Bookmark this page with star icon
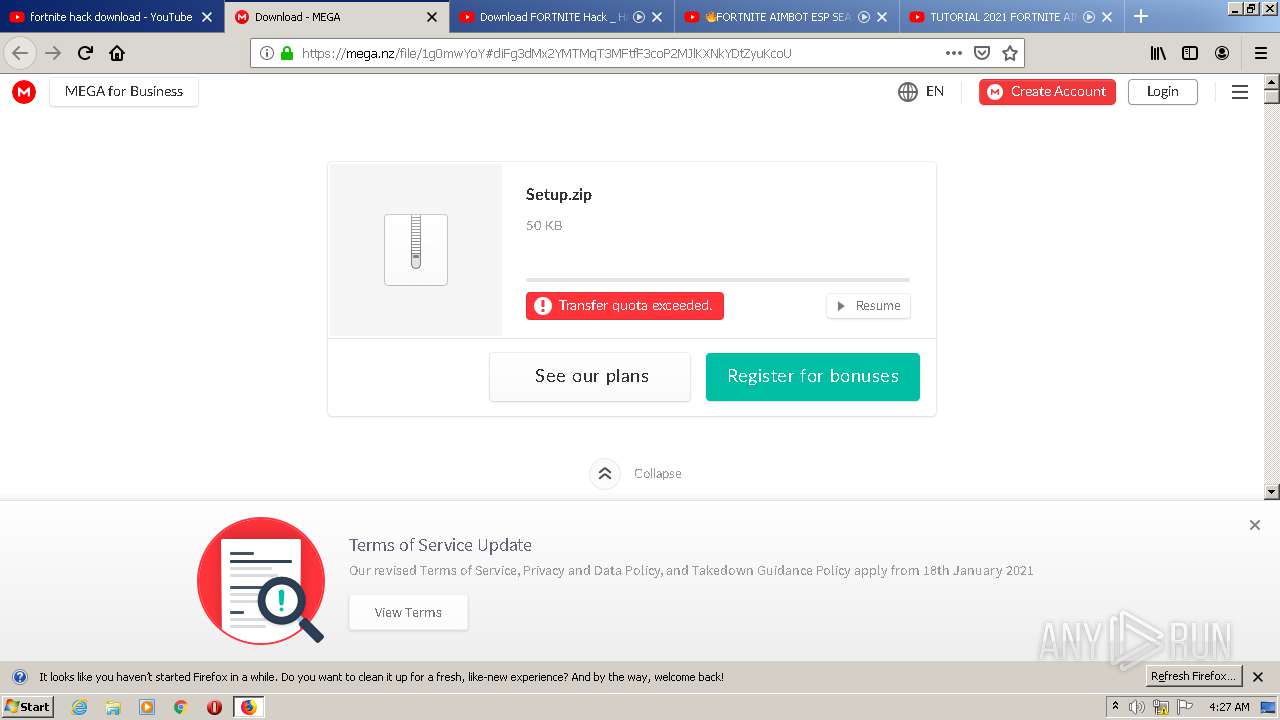Image resolution: width=1280 pixels, height=720 pixels. click(x=1010, y=53)
